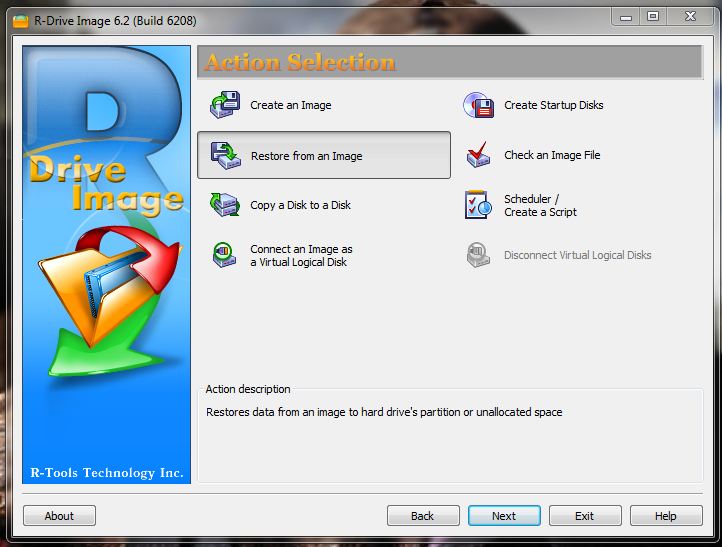
Task: Click the Disconnect Virtual Logical Disks icon
Action: [479, 255]
